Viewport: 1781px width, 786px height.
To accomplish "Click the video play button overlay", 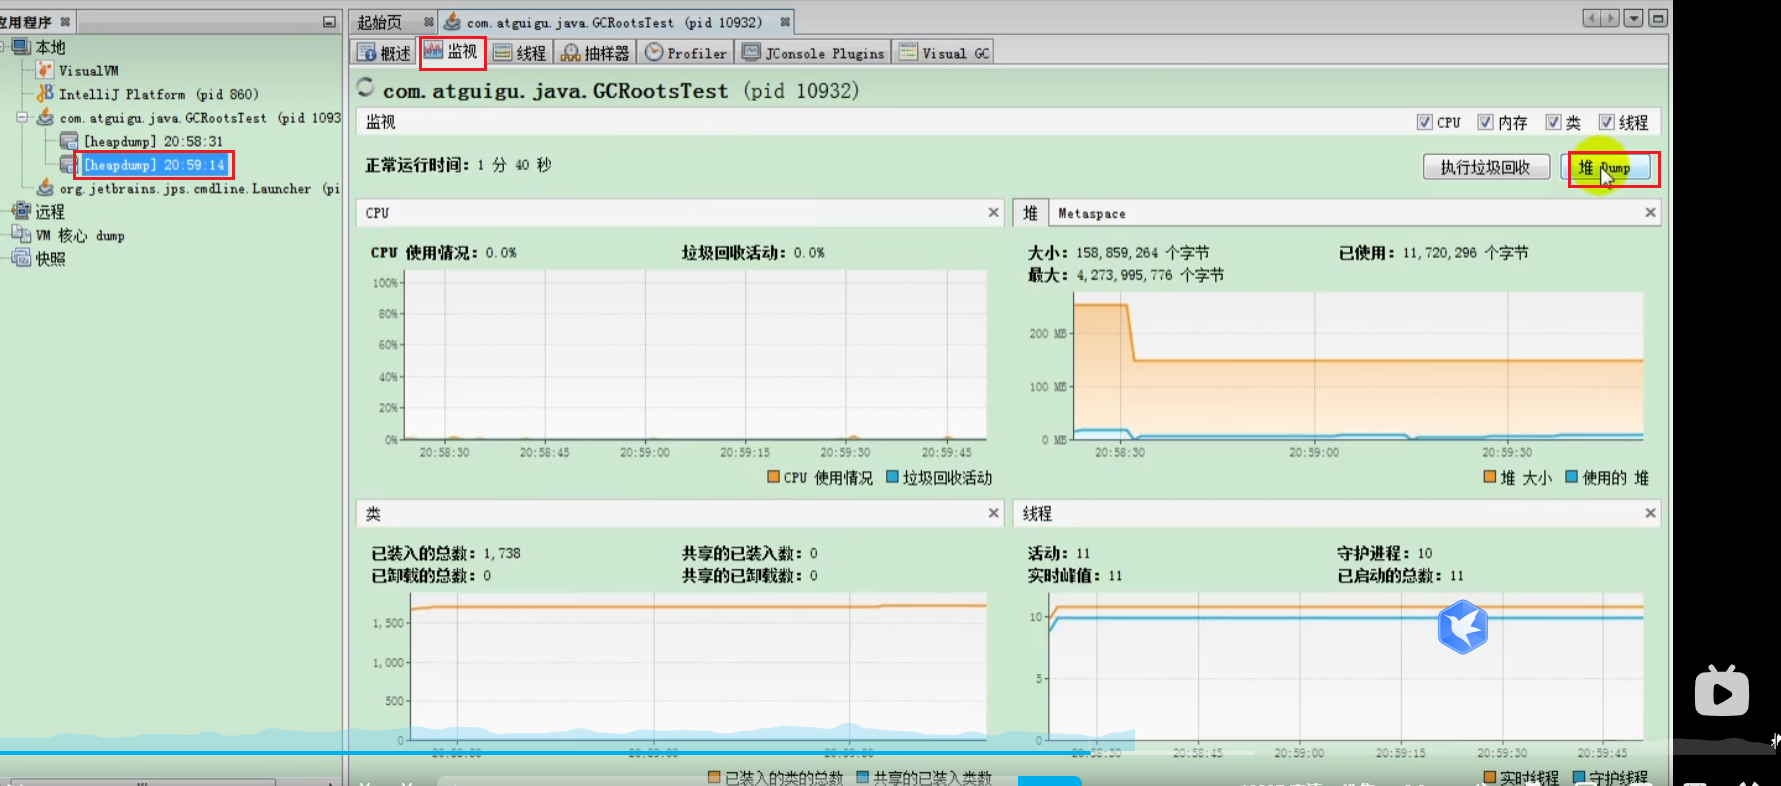I will (x=1721, y=692).
